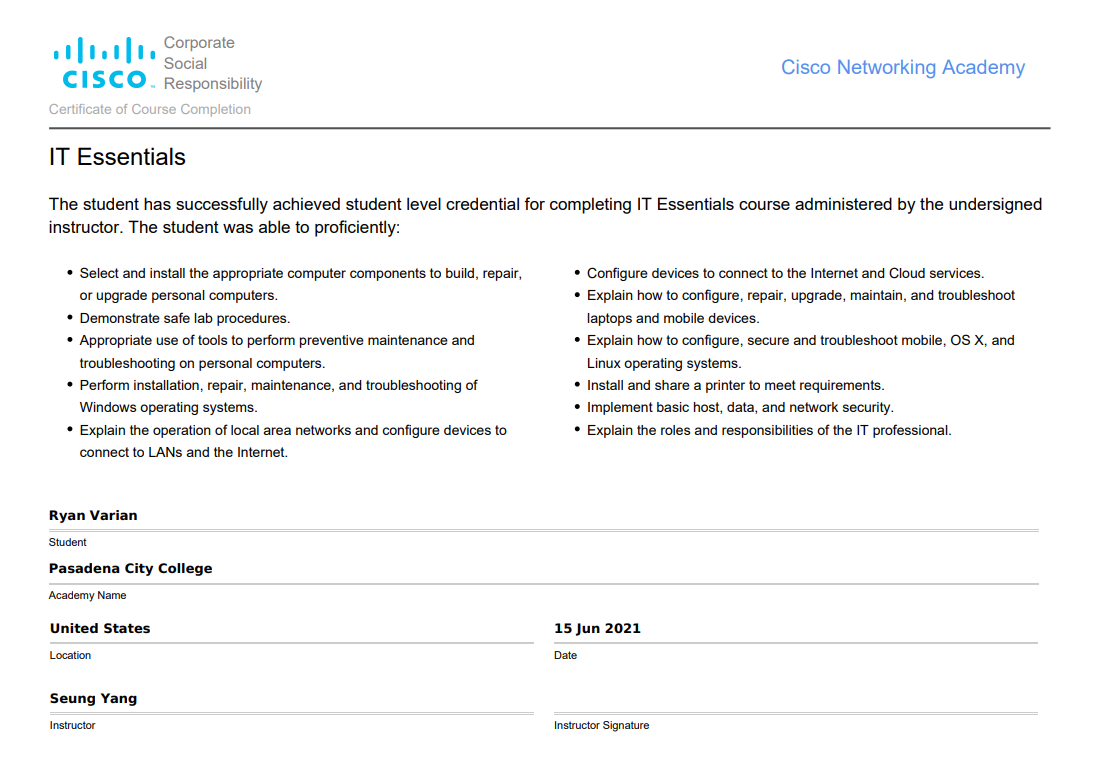Click the Academy Name label

[88, 595]
